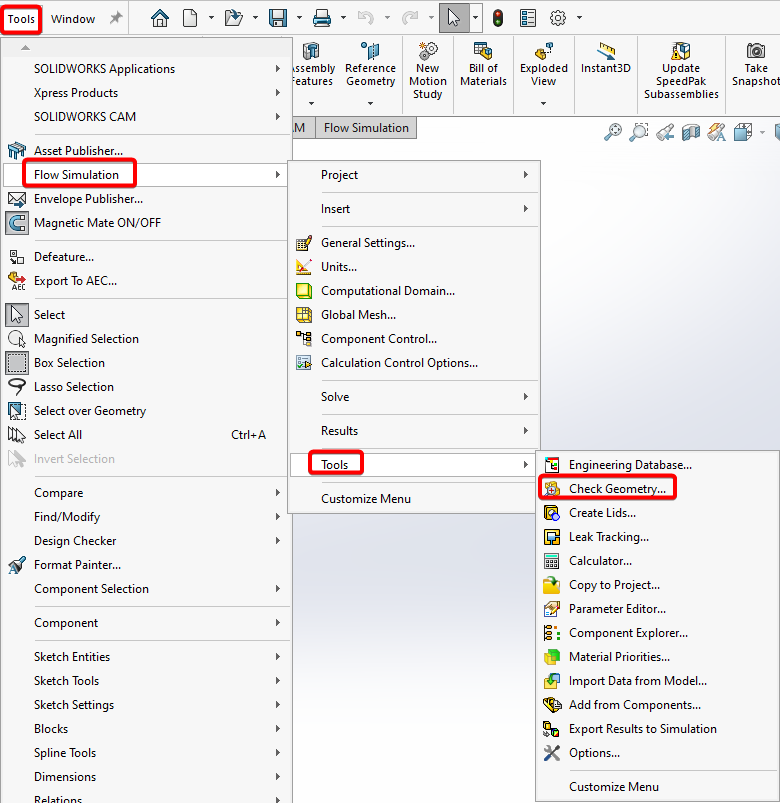This screenshot has width=780, height=803.
Task: Expand the Options gear dropdown arrow
Action: pyautogui.click(x=579, y=18)
